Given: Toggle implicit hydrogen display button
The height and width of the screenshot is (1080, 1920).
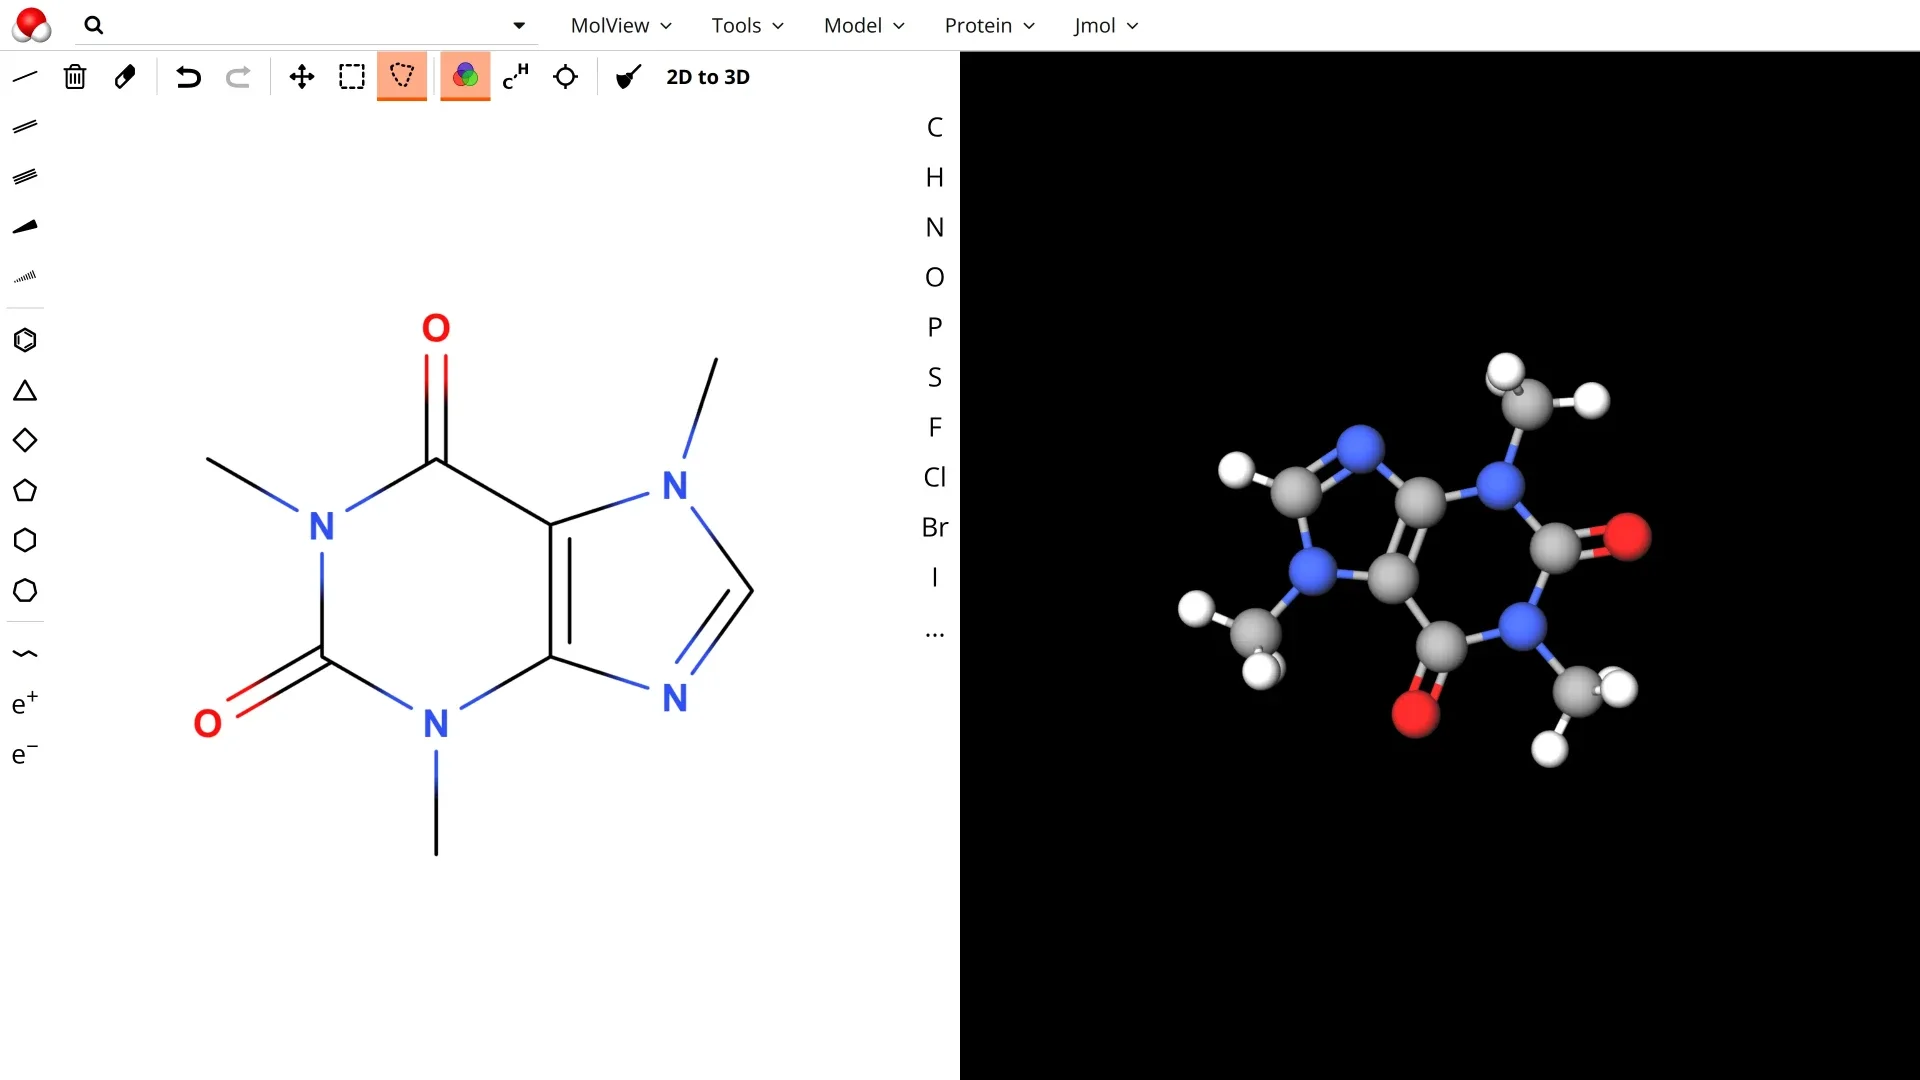Looking at the screenshot, I should tap(515, 77).
